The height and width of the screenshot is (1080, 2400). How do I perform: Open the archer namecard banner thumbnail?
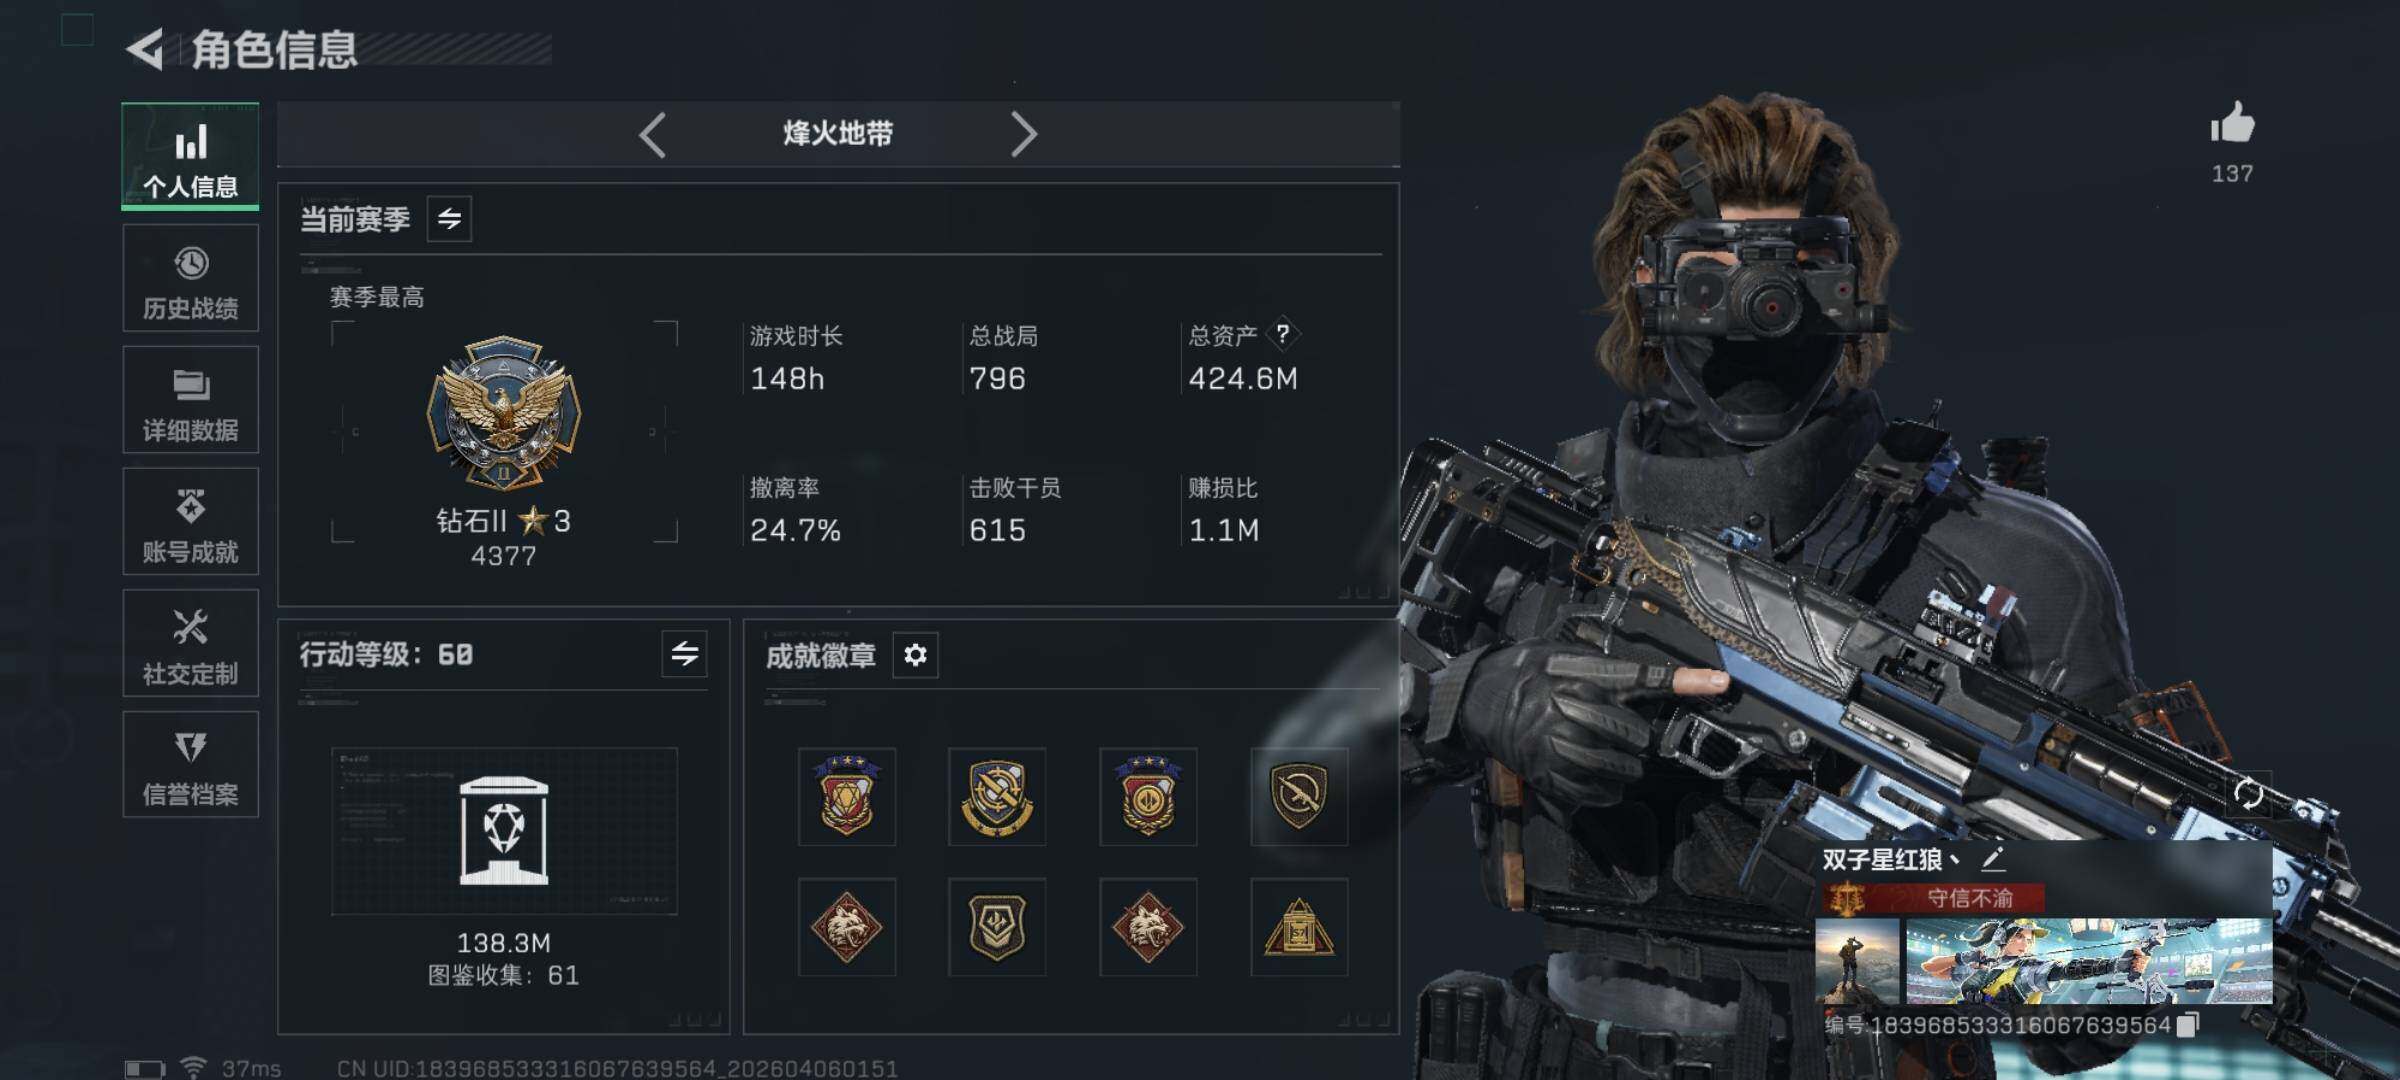pyautogui.click(x=2089, y=962)
